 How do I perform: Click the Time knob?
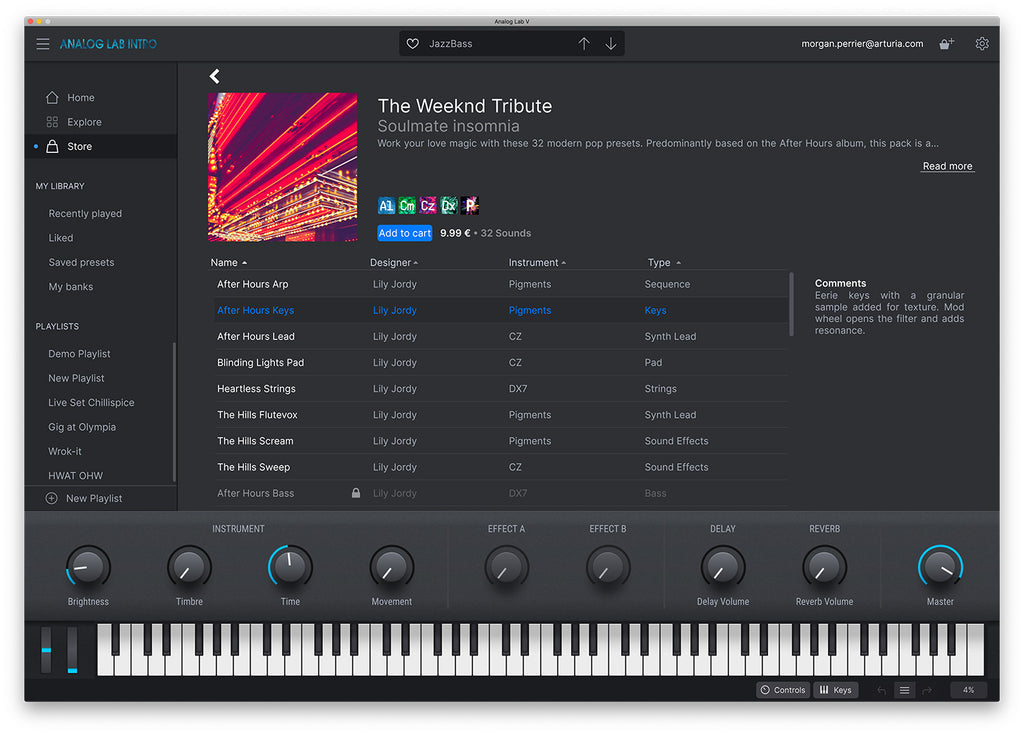(291, 567)
